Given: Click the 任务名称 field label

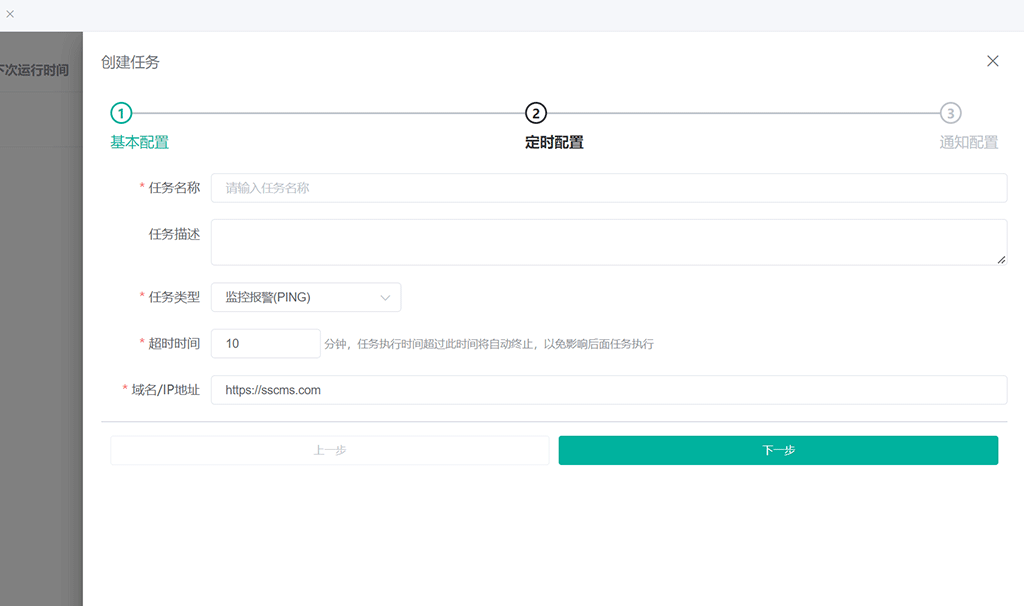Looking at the screenshot, I should [x=174, y=188].
